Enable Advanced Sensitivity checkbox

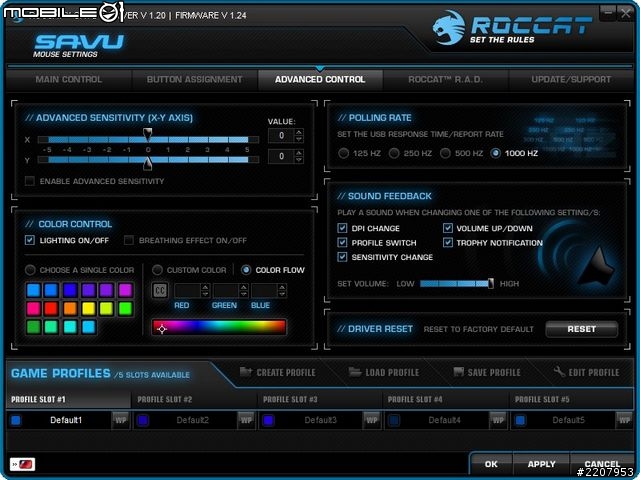tap(30, 181)
